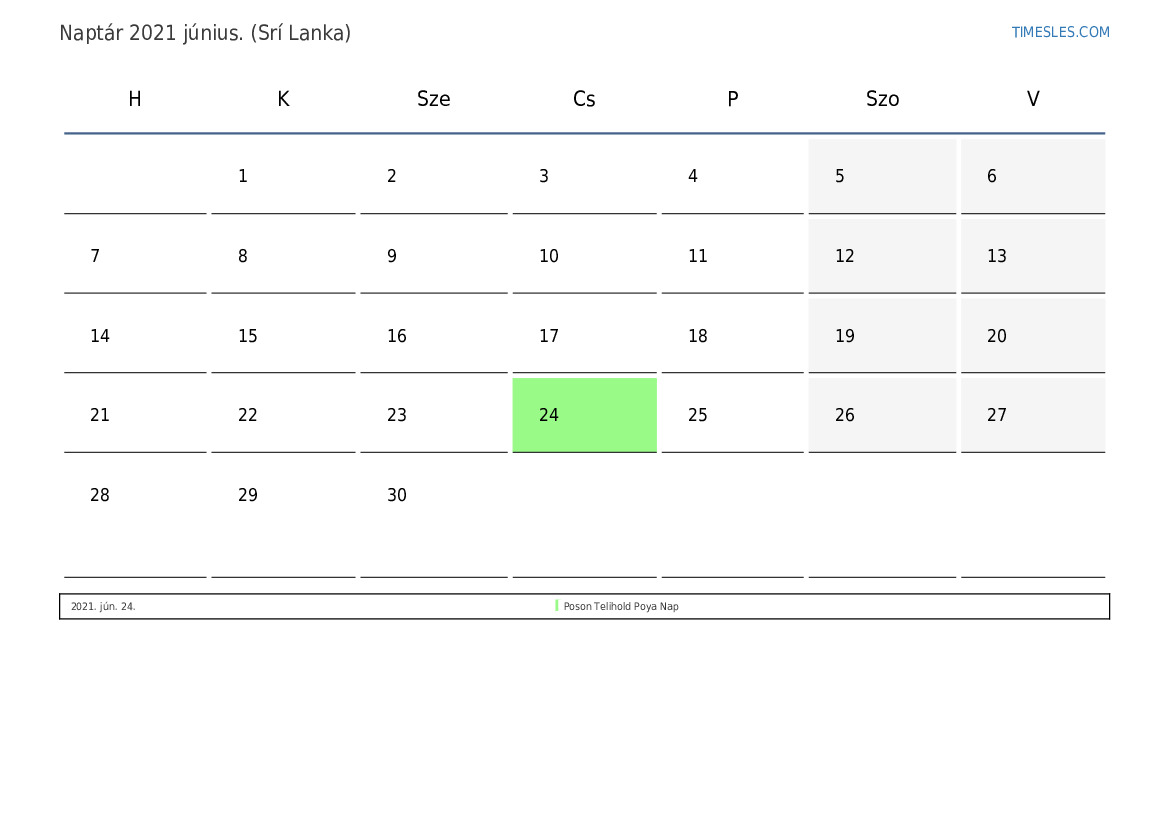Viewport: 1169px width, 827px height.
Task: Click the Cs weekday header
Action: (584, 99)
